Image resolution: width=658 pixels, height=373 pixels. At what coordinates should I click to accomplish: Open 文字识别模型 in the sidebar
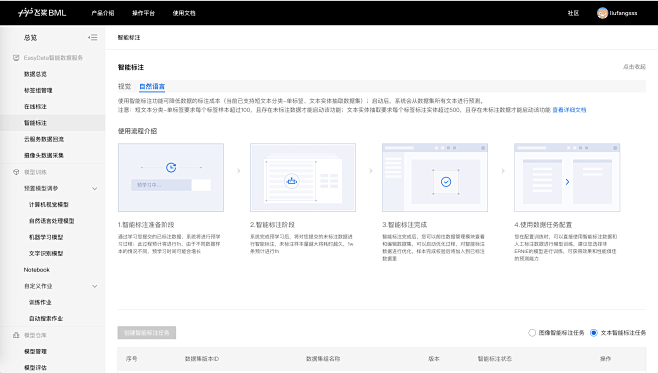[x=46, y=253]
